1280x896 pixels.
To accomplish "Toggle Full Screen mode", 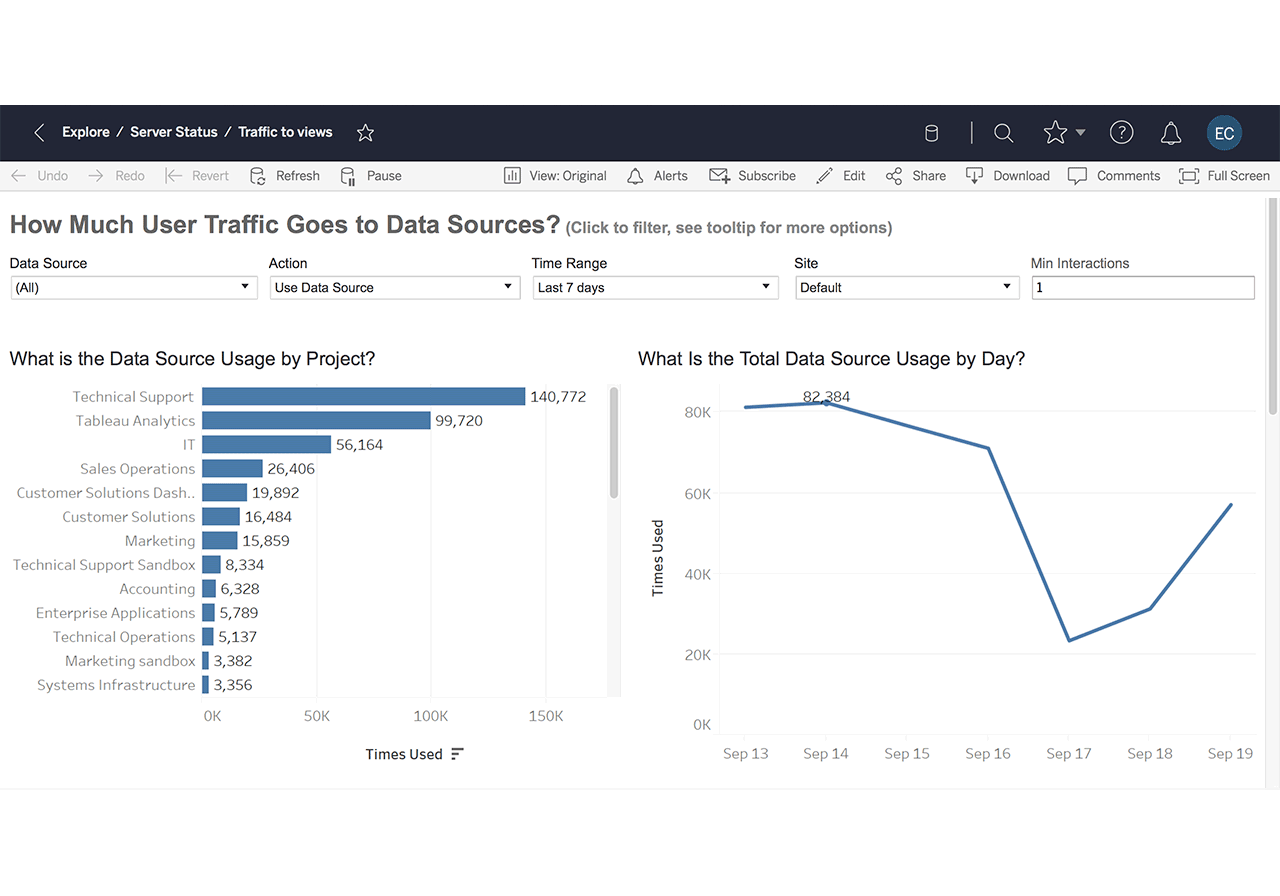I will click(x=1224, y=176).
